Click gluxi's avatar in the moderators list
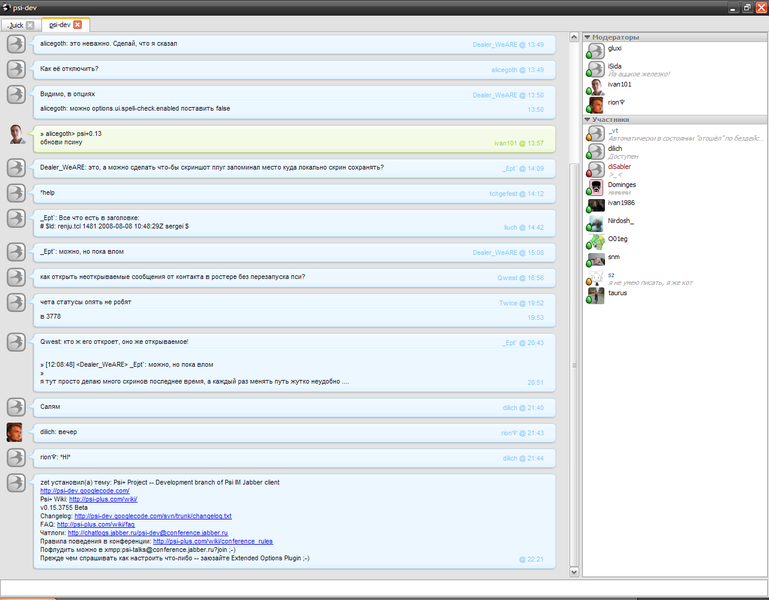The width and height of the screenshot is (769, 600). click(595, 51)
